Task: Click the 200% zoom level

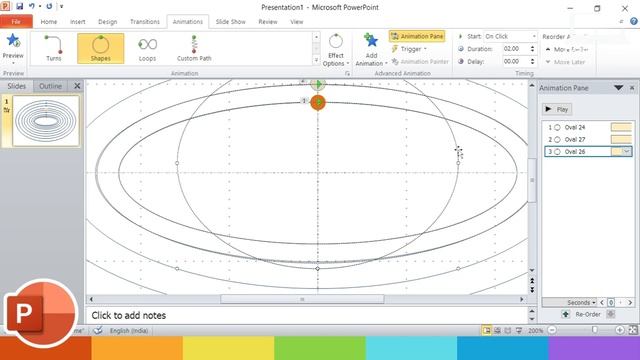Action: [x=536, y=330]
